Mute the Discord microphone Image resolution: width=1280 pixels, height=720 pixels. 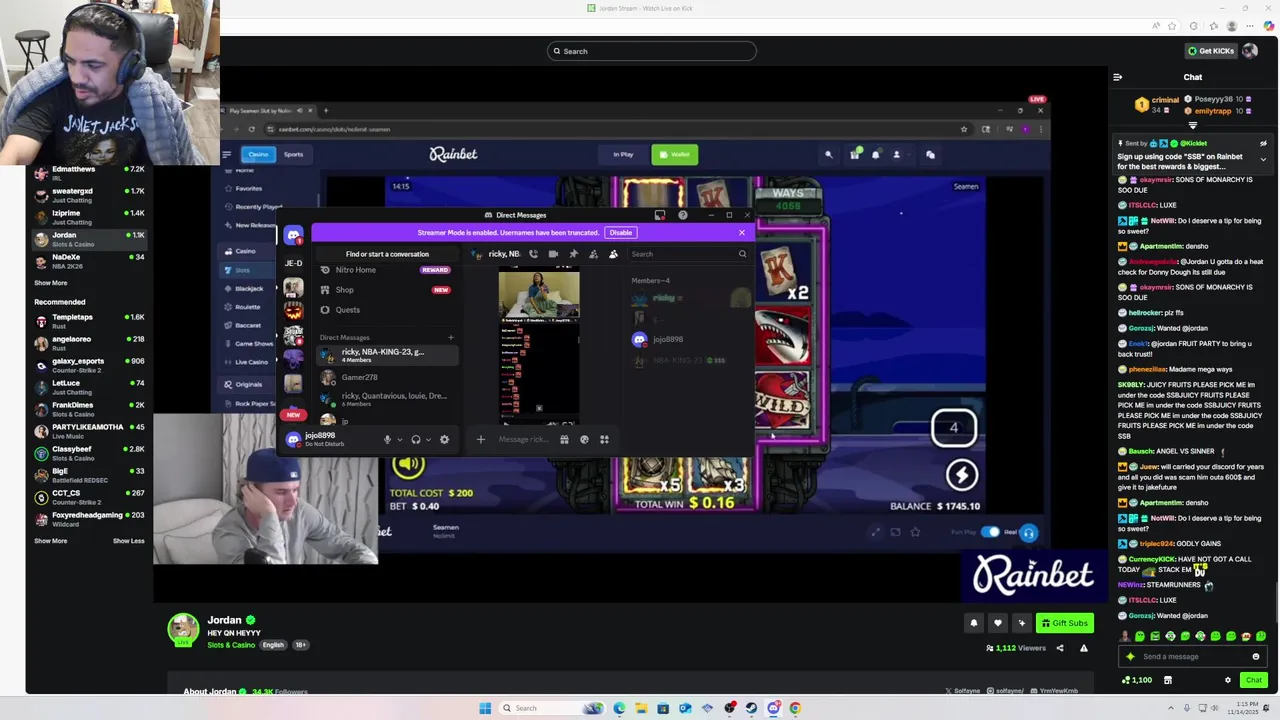[x=387, y=439]
